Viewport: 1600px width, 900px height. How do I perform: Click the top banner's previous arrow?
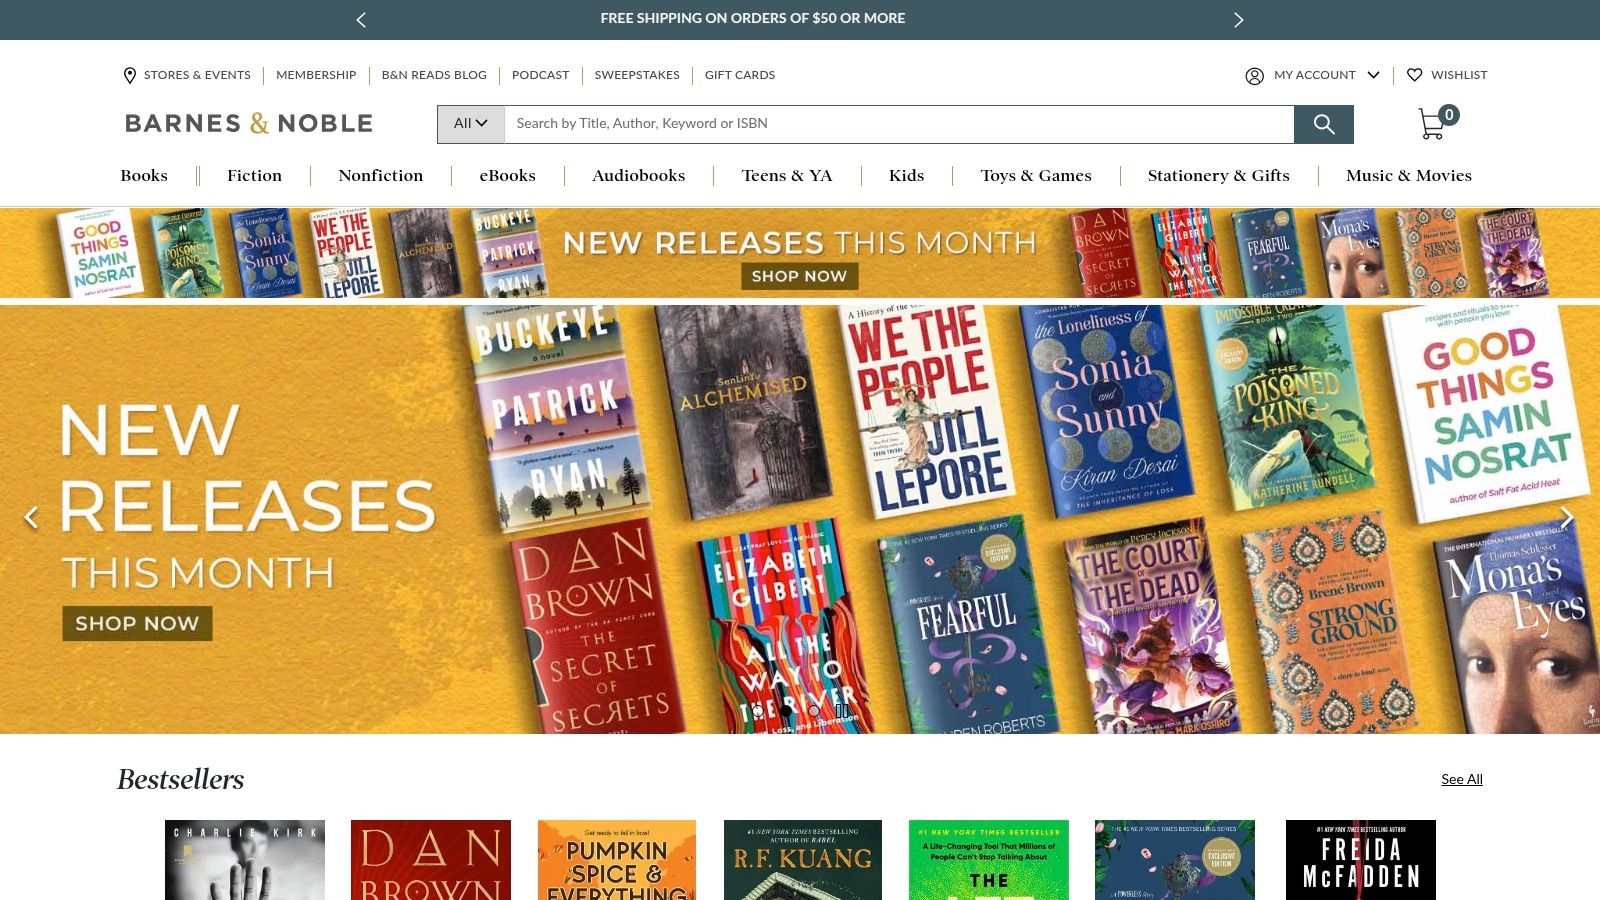pyautogui.click(x=361, y=19)
